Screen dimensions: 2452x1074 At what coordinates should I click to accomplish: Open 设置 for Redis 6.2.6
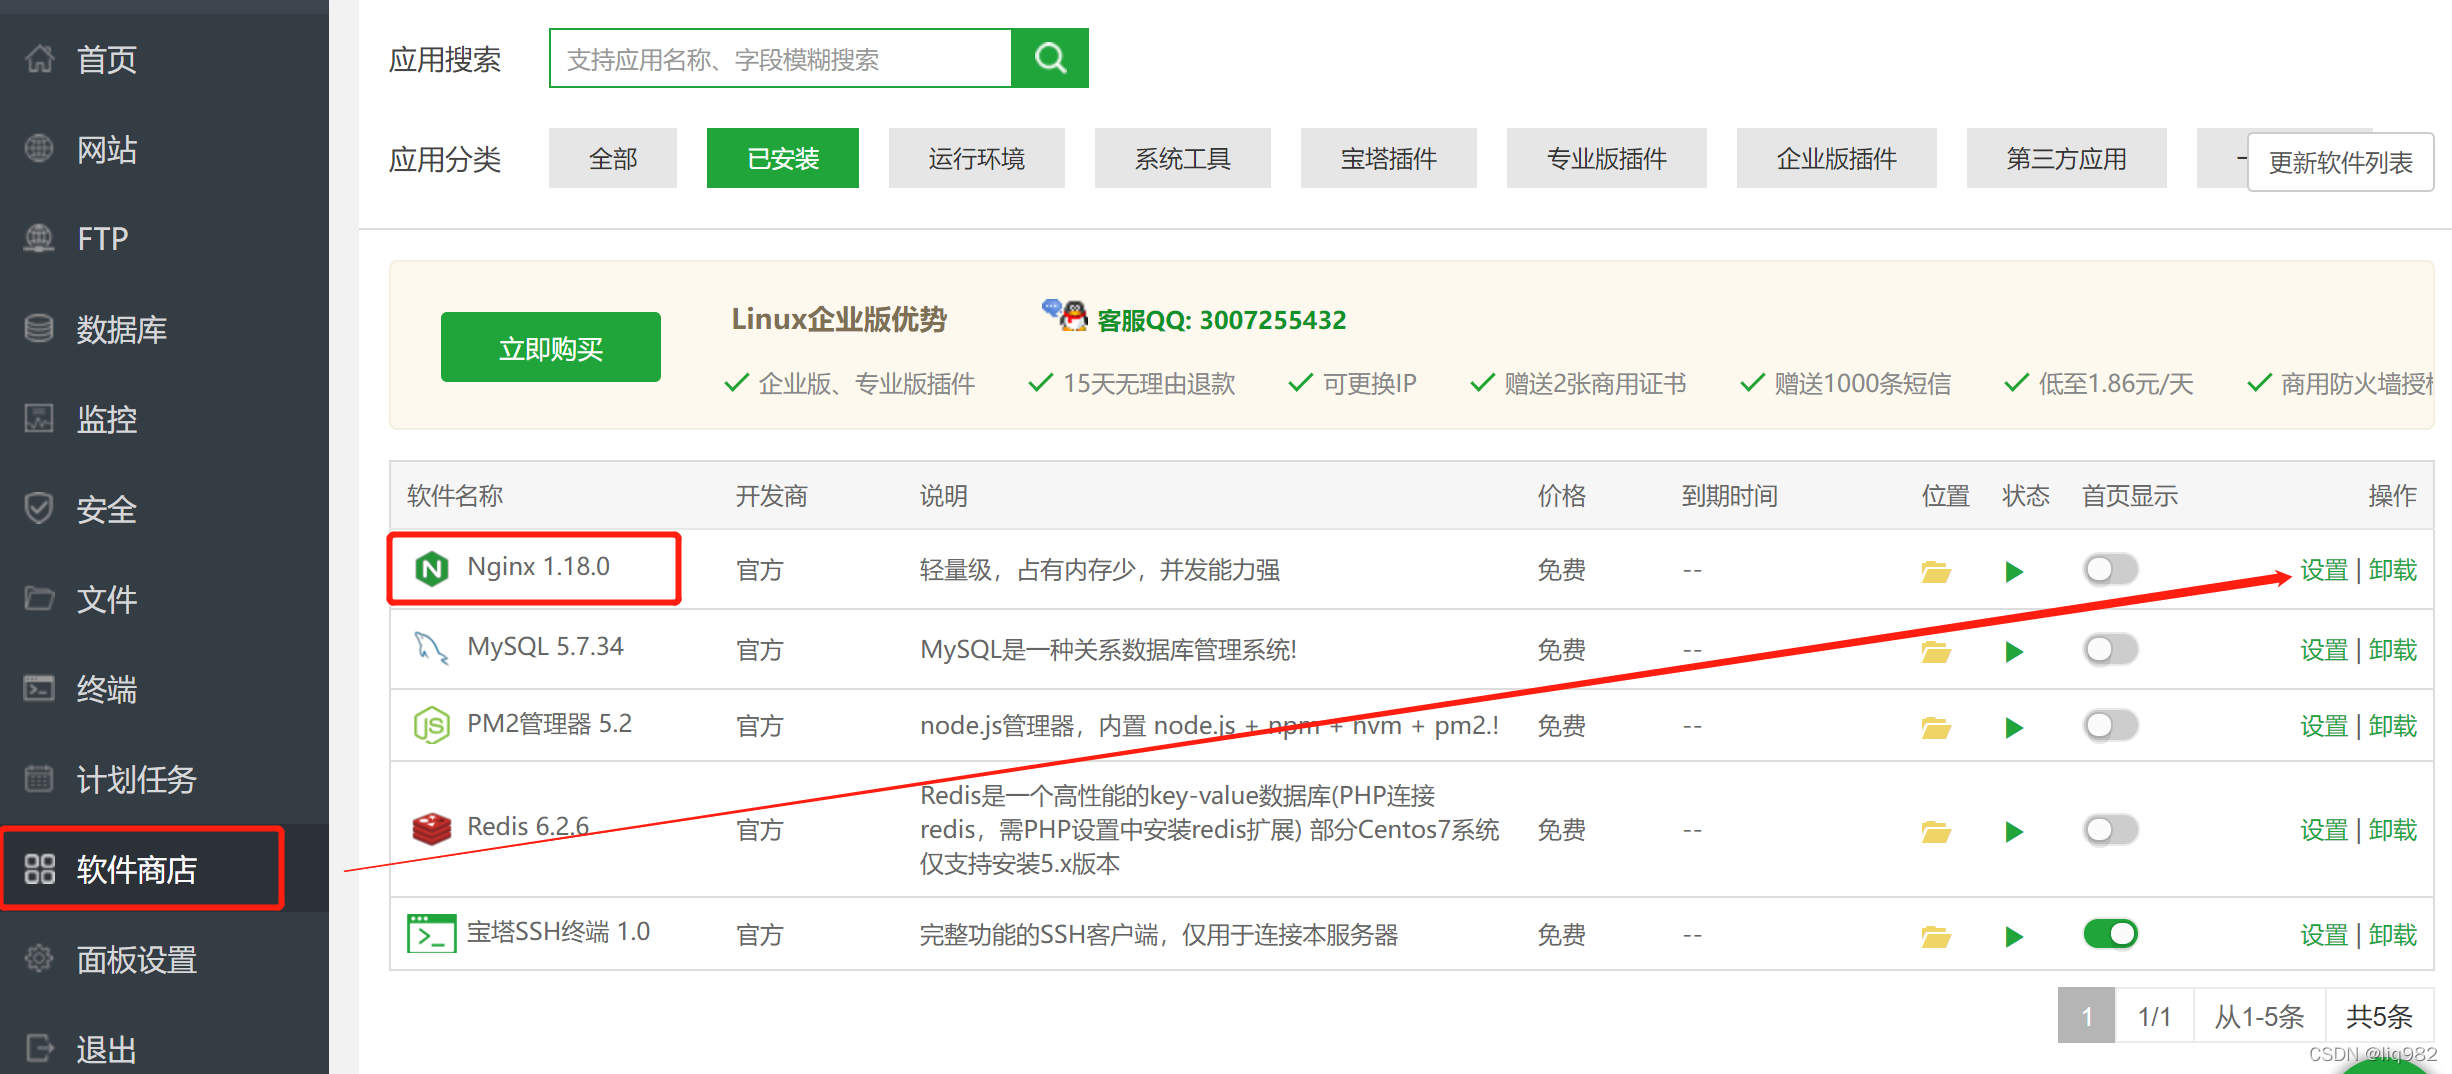pyautogui.click(x=2324, y=830)
